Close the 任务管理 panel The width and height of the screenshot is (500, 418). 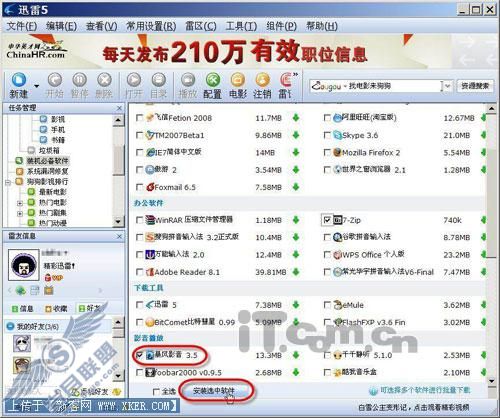[119, 108]
